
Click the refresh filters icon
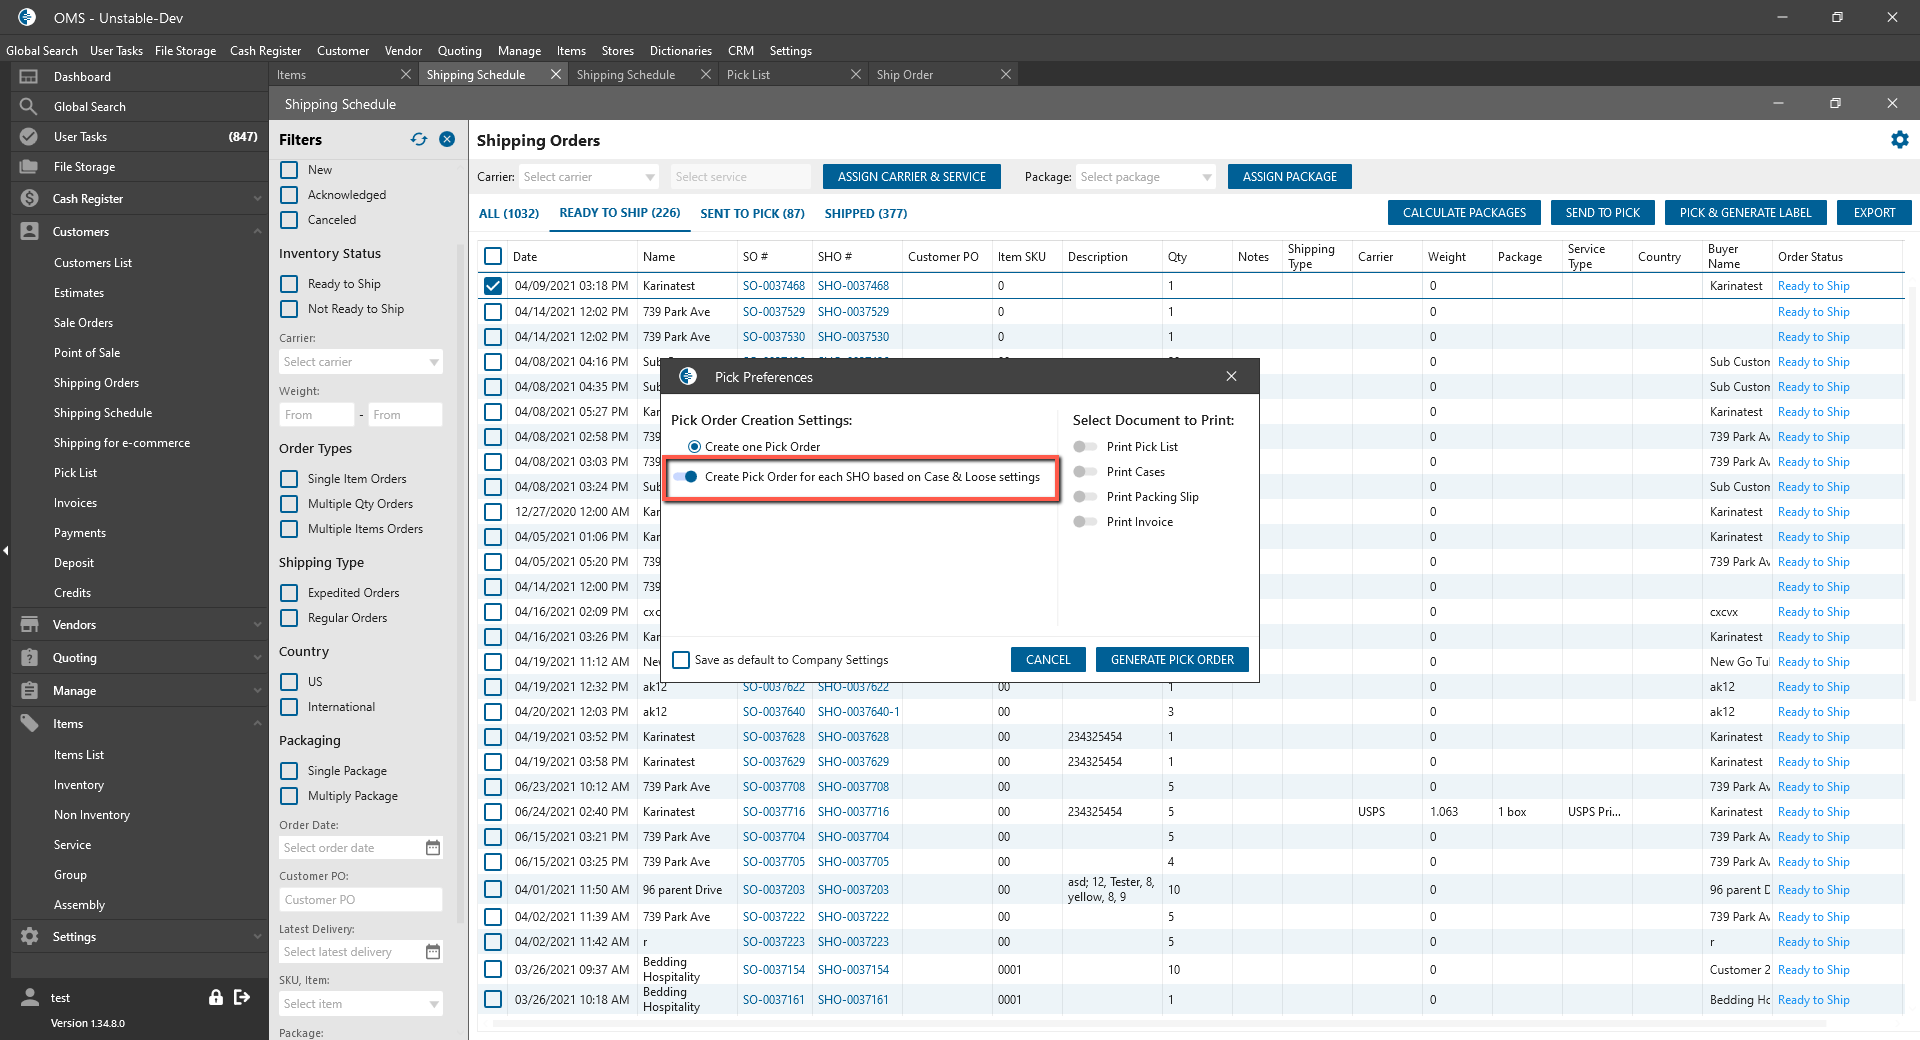click(419, 140)
